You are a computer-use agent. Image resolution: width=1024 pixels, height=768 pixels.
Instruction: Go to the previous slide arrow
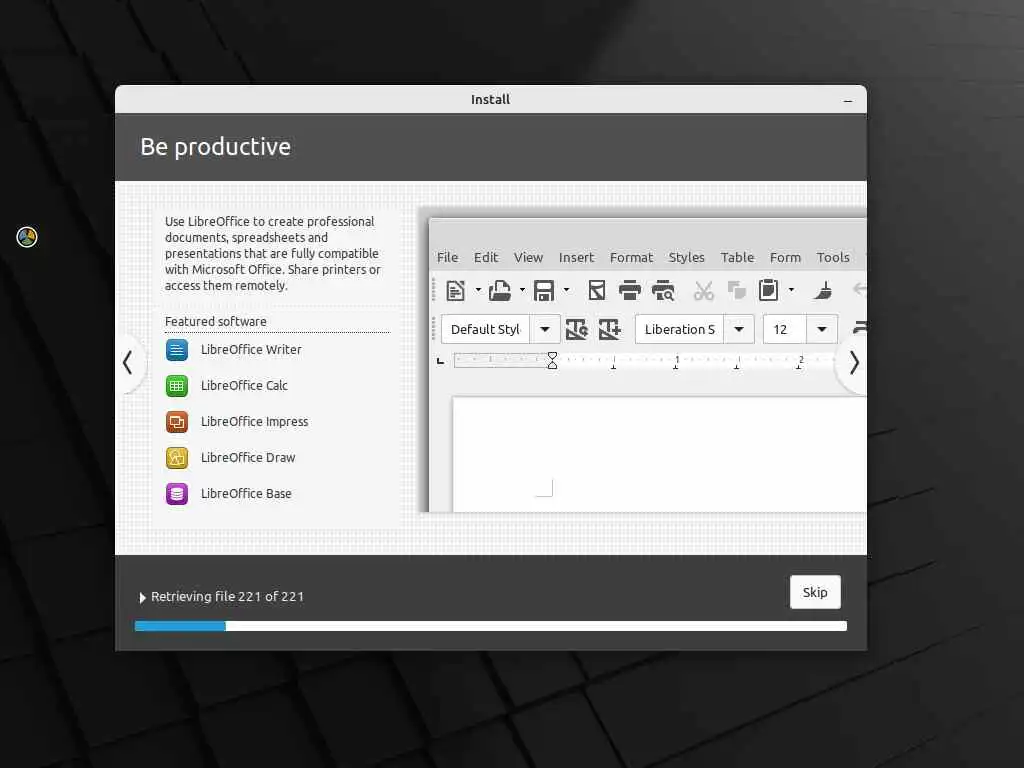(x=129, y=363)
